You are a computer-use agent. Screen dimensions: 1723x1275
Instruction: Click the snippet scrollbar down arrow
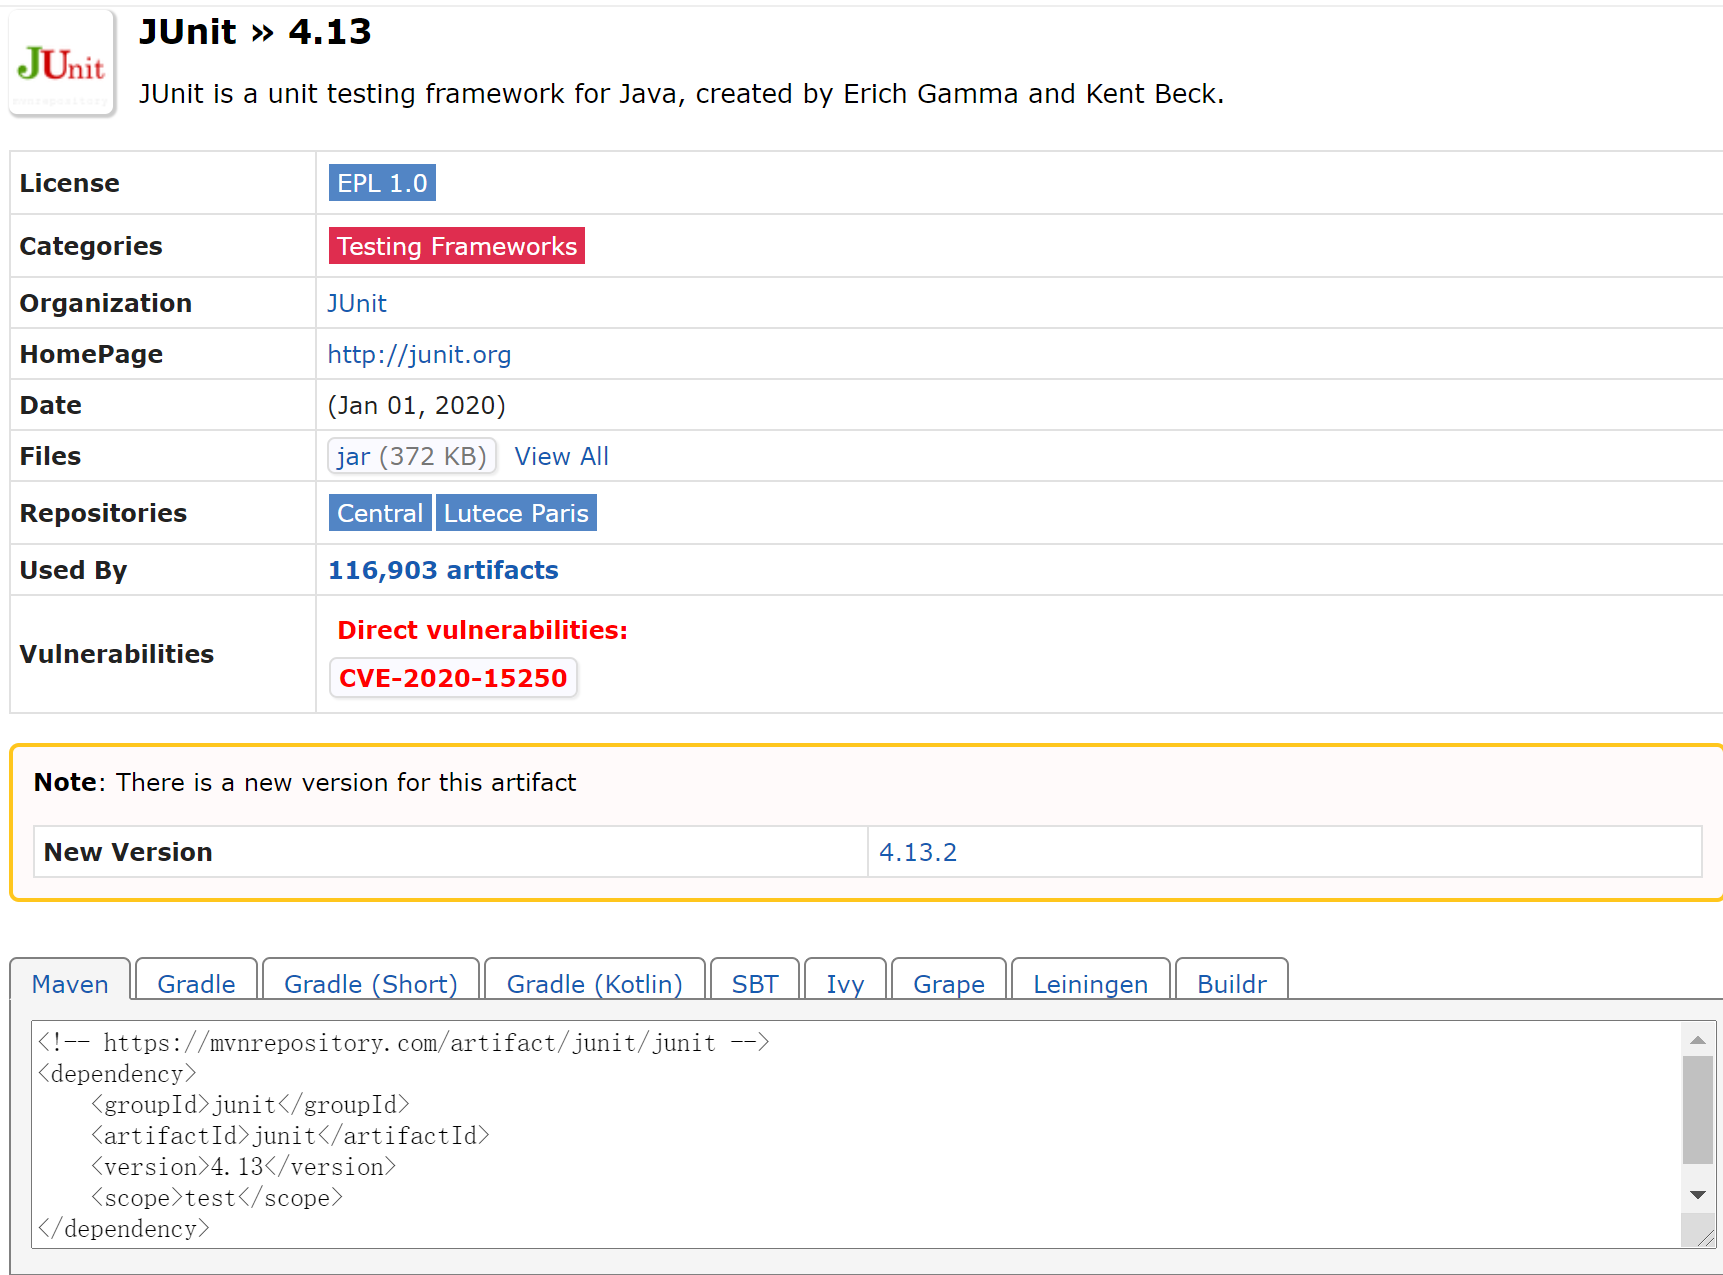1698,1195
